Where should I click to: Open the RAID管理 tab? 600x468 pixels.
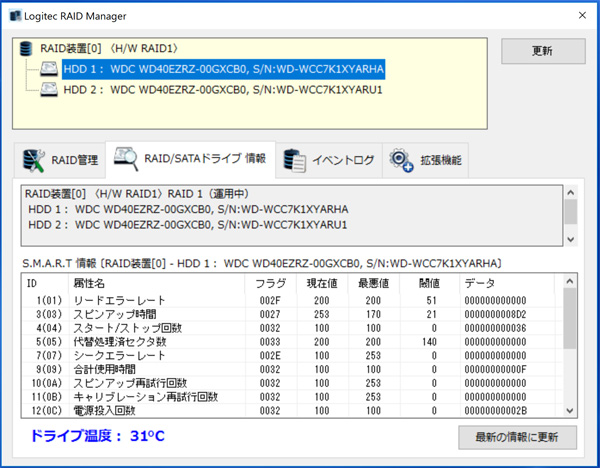(60, 160)
